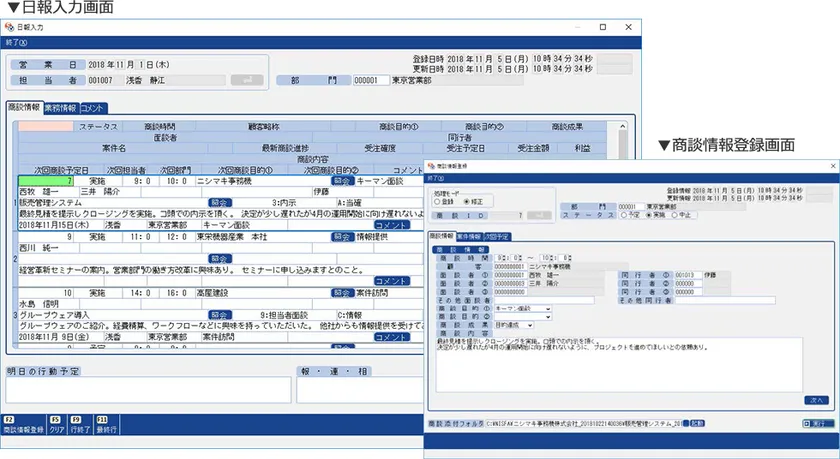
Task: Click the 商談内容 text area in dialog
Action: pos(619,365)
